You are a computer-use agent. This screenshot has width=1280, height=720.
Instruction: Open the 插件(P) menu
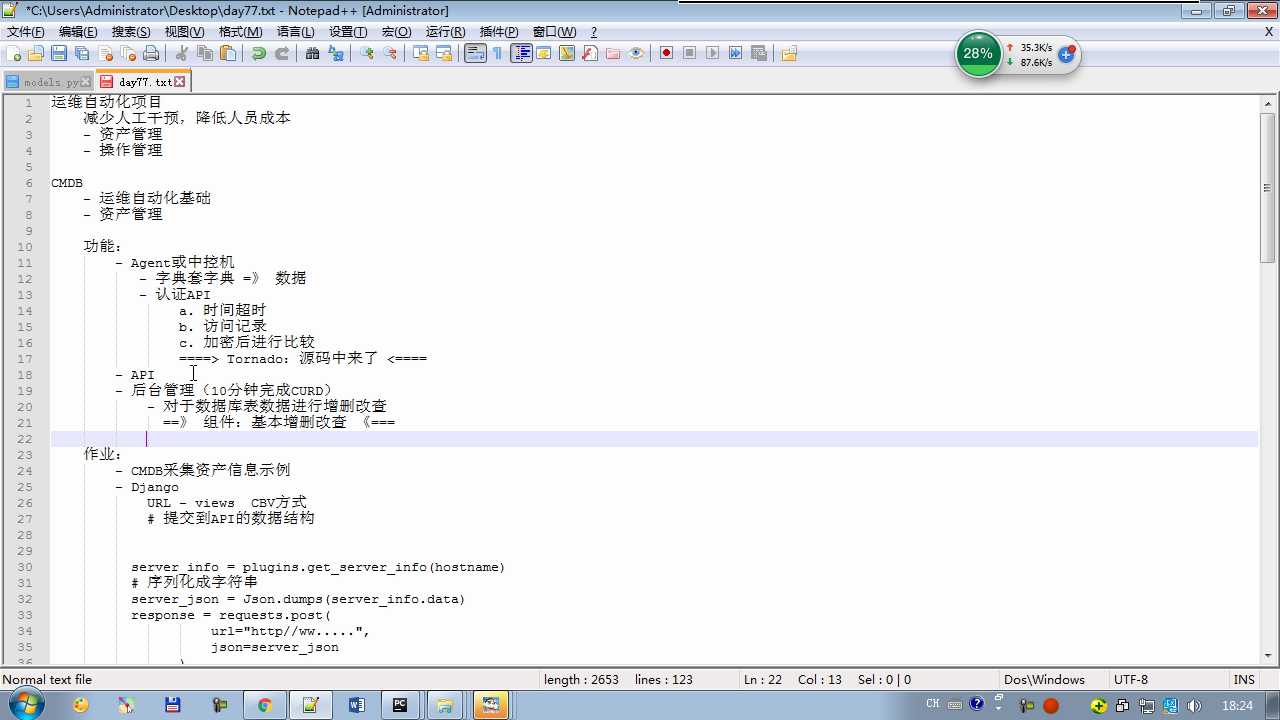pos(499,32)
